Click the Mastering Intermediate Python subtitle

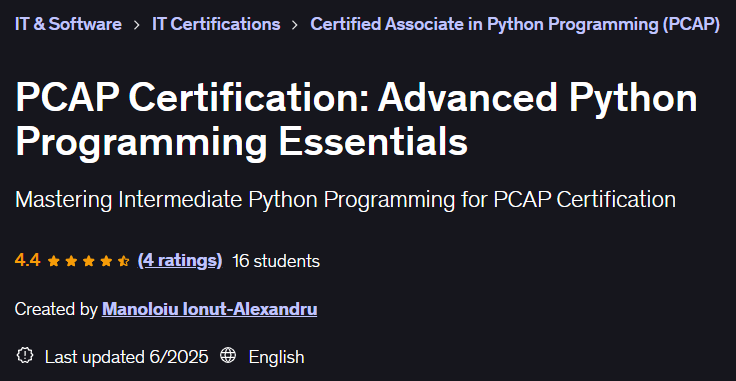tap(345, 200)
